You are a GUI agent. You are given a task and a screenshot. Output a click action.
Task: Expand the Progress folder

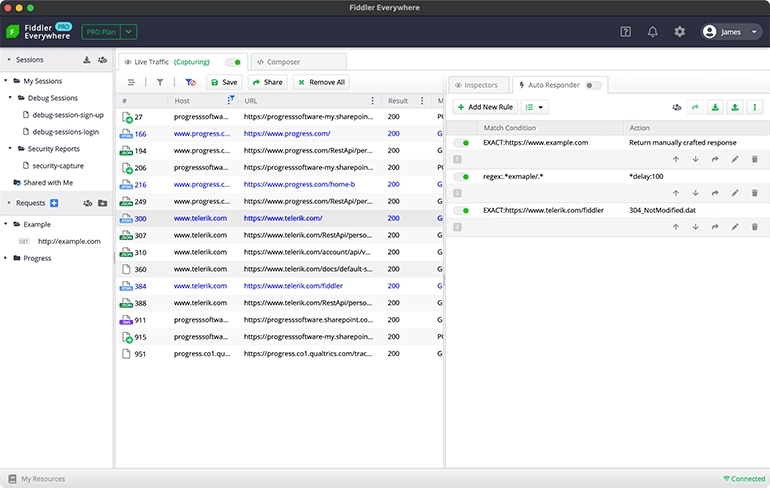pos(6,258)
